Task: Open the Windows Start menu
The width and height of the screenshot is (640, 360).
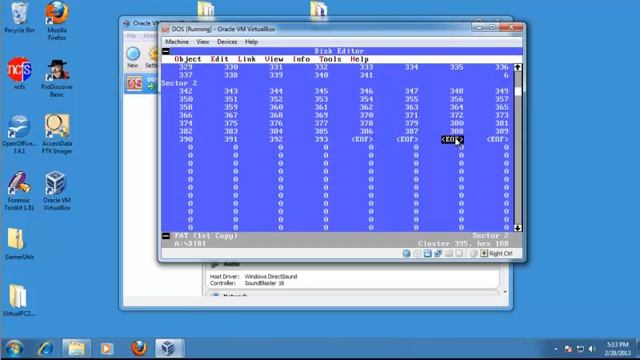Action: 14,349
